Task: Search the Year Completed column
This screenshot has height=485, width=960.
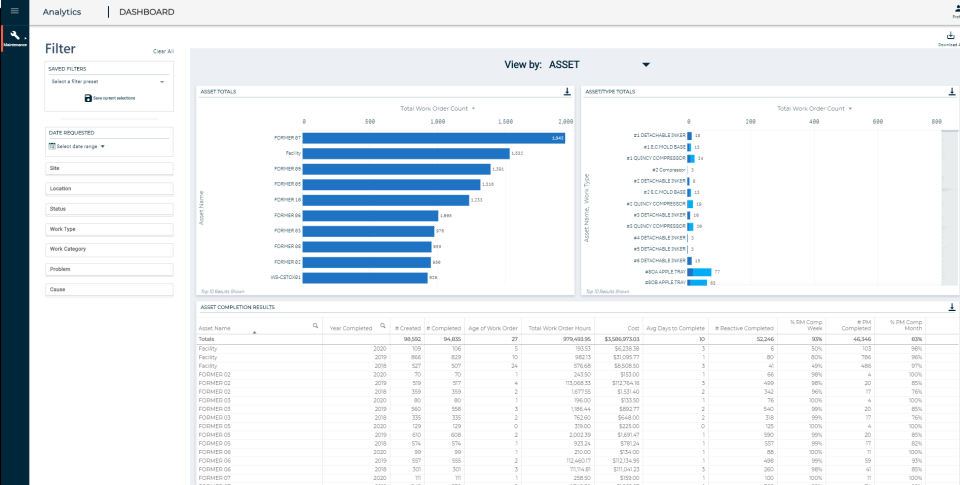Action: pos(383,326)
